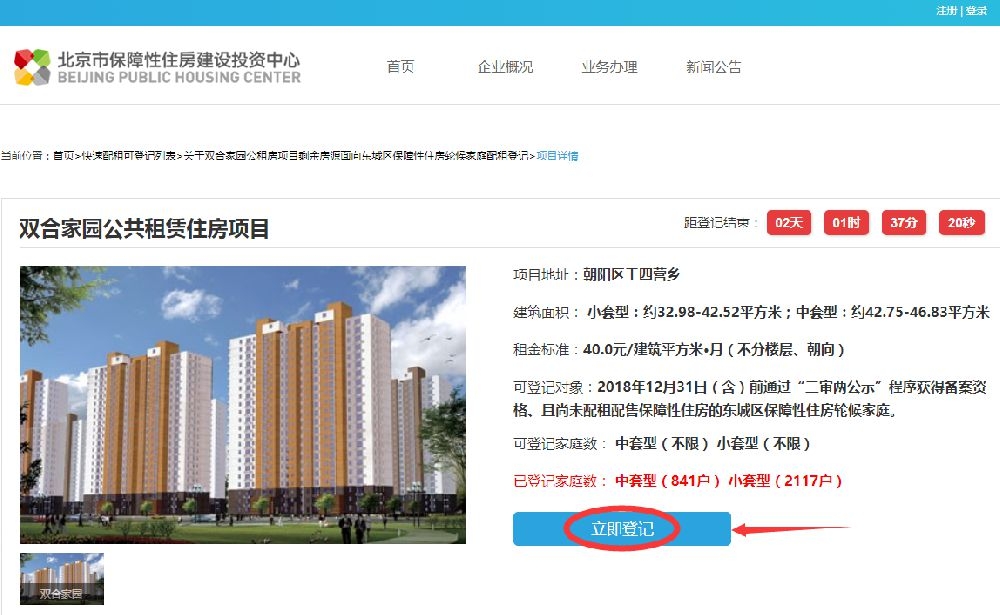Click the 双合家园公共租赁住房项目 title heading
The width and height of the screenshot is (1000, 615).
pyautogui.click(x=144, y=228)
